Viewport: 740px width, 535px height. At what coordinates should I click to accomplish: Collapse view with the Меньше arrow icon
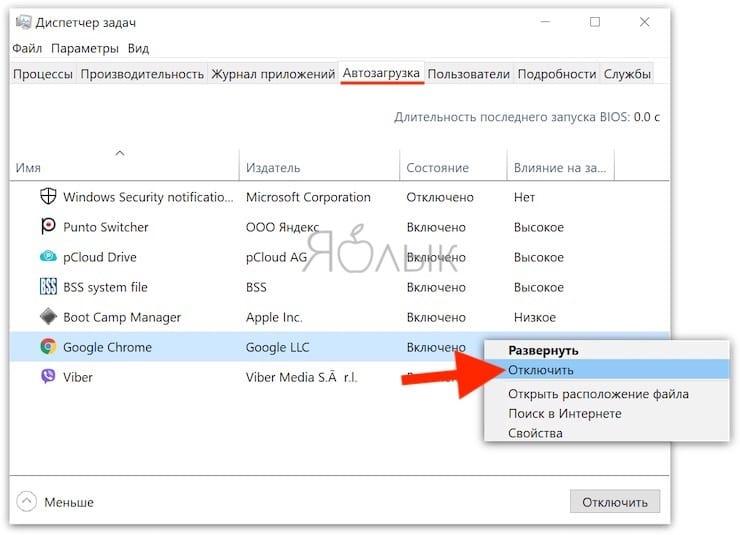(x=26, y=502)
